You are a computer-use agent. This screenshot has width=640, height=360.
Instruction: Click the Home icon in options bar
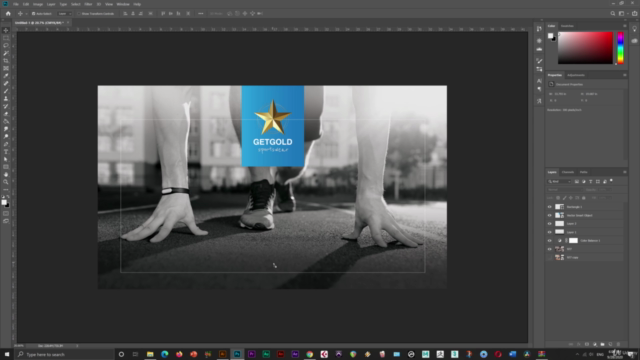8,13
